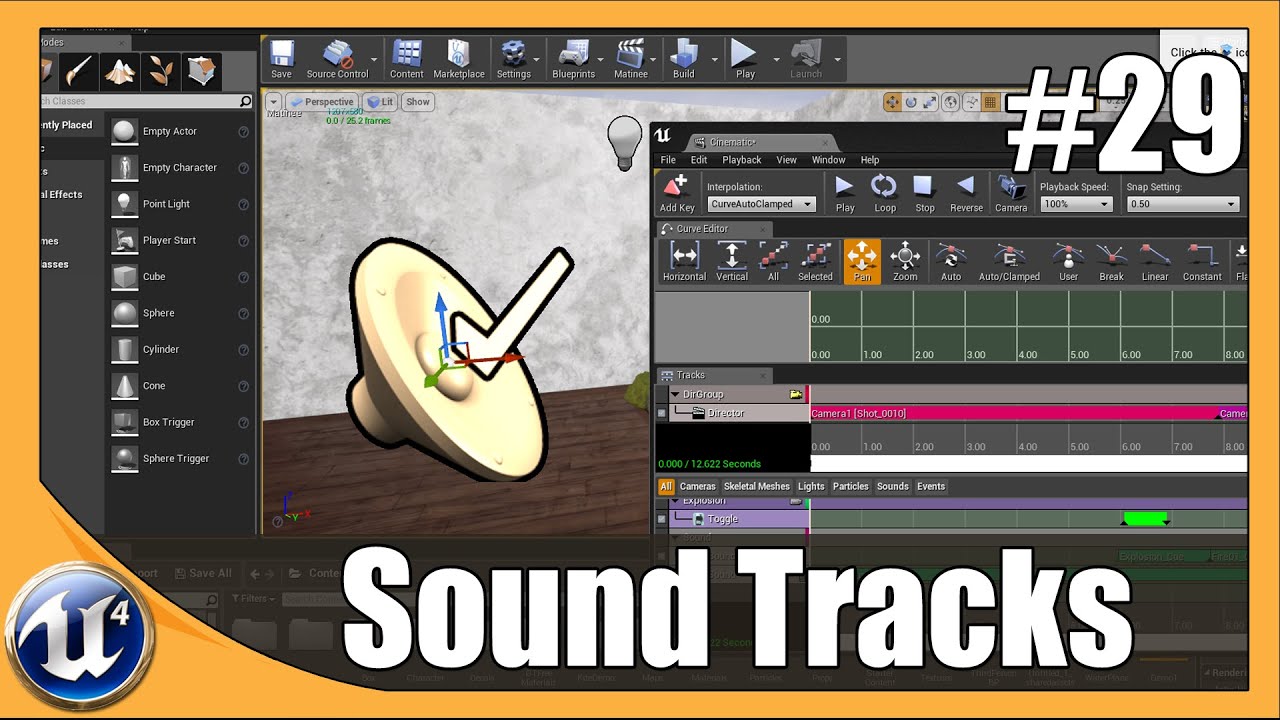Click Add Key in the Matinee window
Viewport: 1280px width, 720px height.
coord(677,194)
